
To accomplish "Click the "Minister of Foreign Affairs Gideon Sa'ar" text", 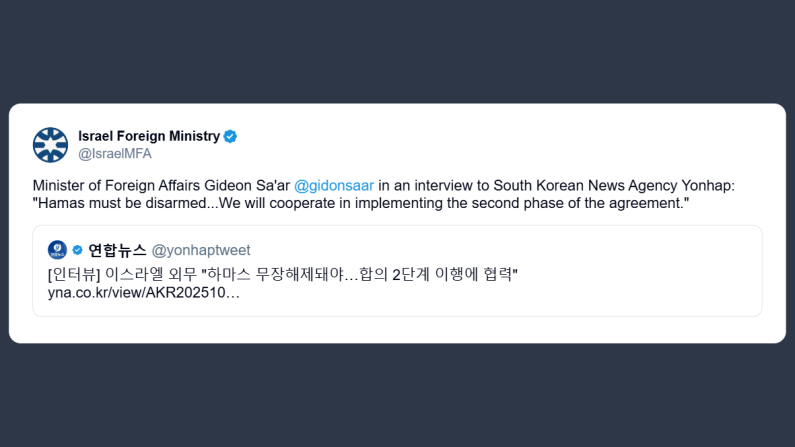I will (x=161, y=187).
